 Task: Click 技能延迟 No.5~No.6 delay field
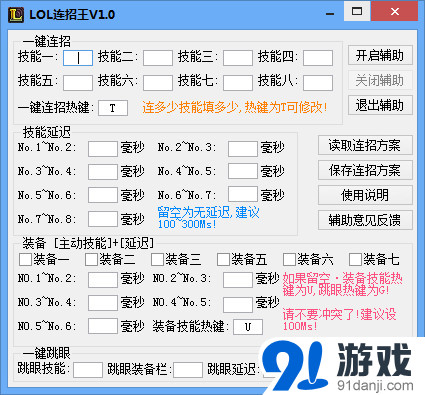coord(103,195)
